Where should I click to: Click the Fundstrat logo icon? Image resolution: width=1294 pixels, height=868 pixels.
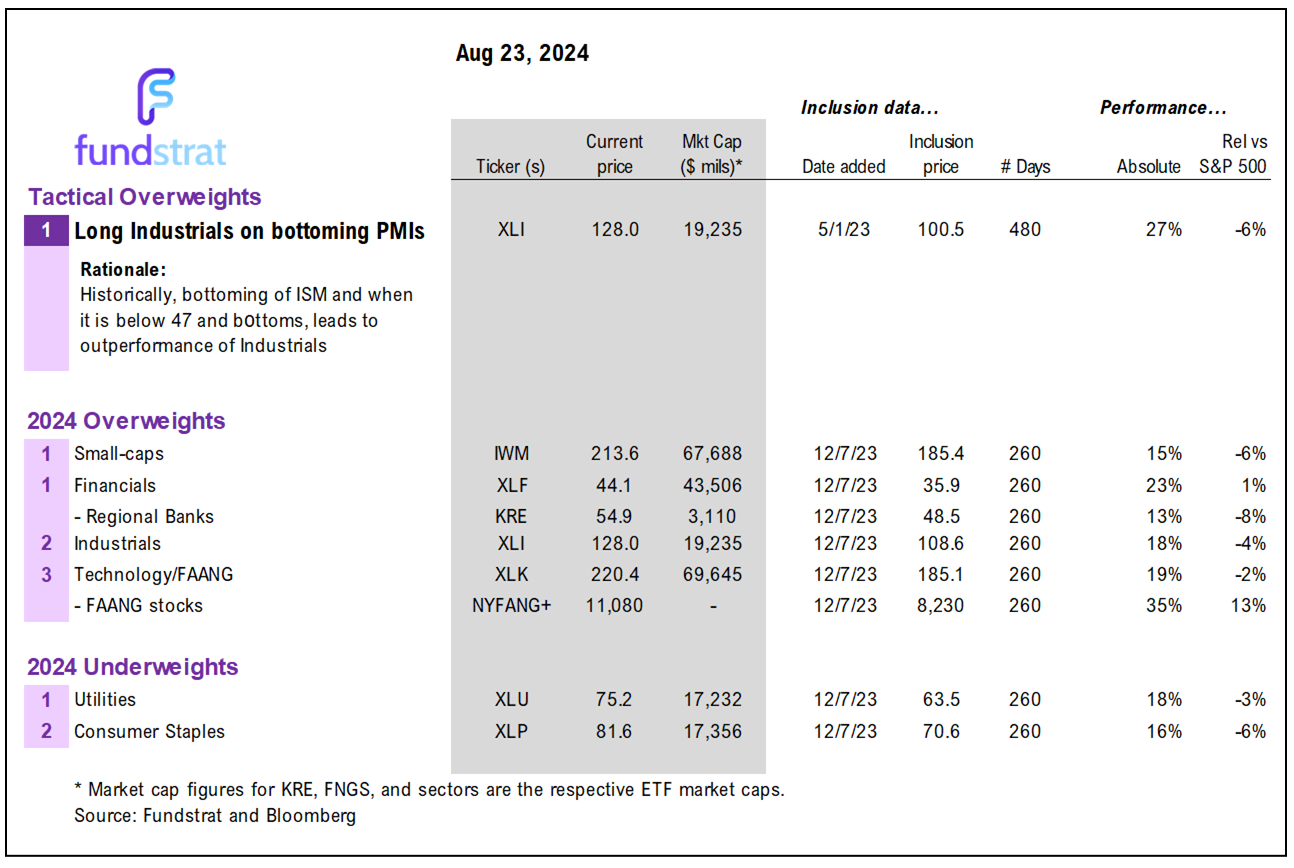(x=155, y=97)
